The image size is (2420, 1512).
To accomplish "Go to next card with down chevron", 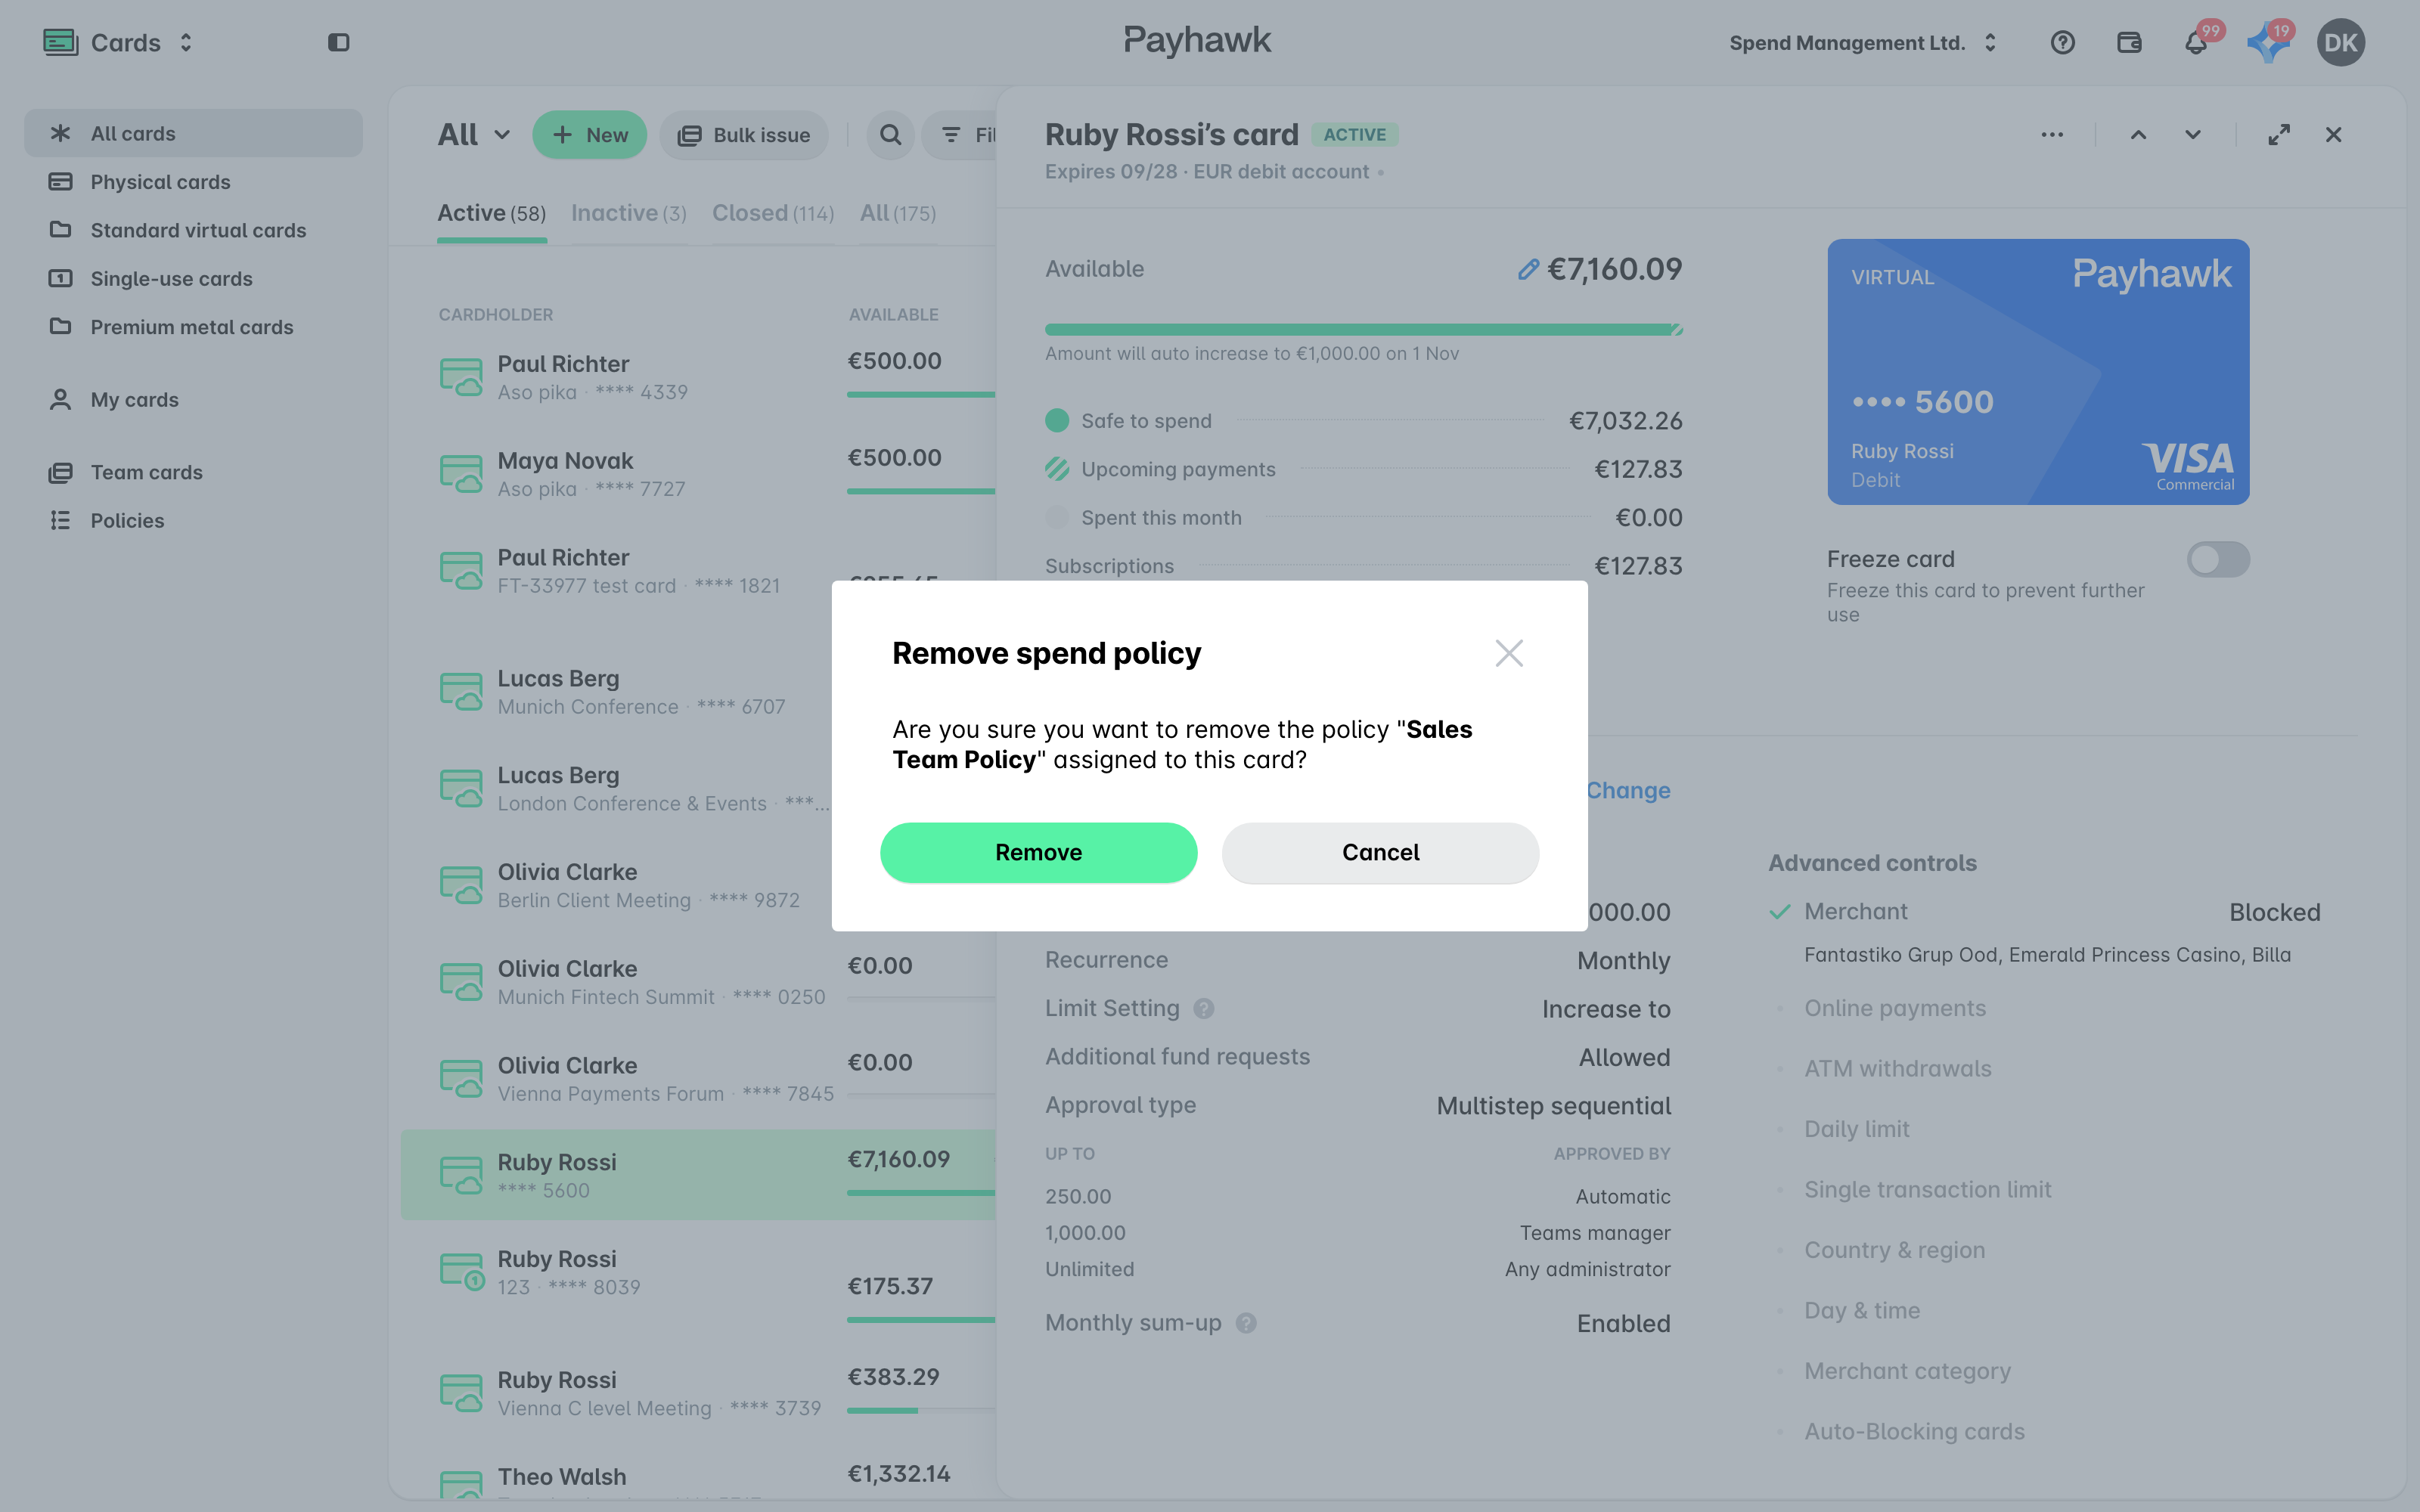I will pos(2192,135).
